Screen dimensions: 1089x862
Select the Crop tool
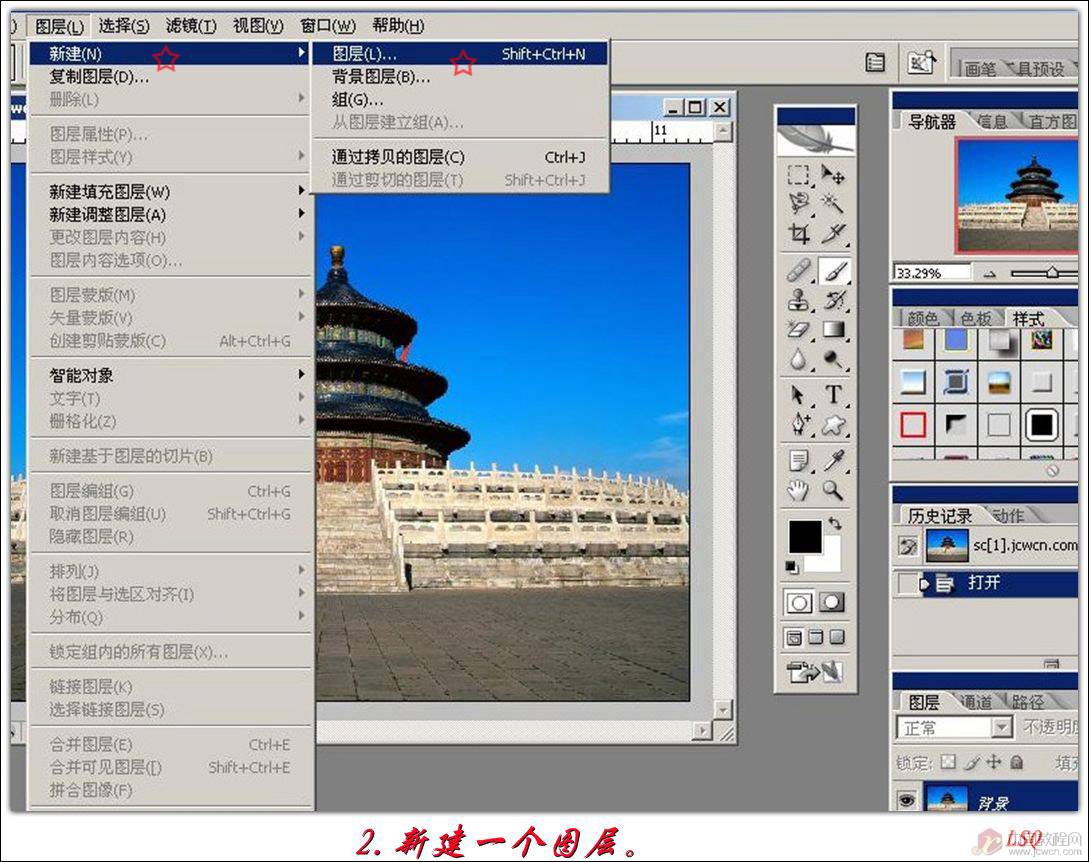(798, 234)
